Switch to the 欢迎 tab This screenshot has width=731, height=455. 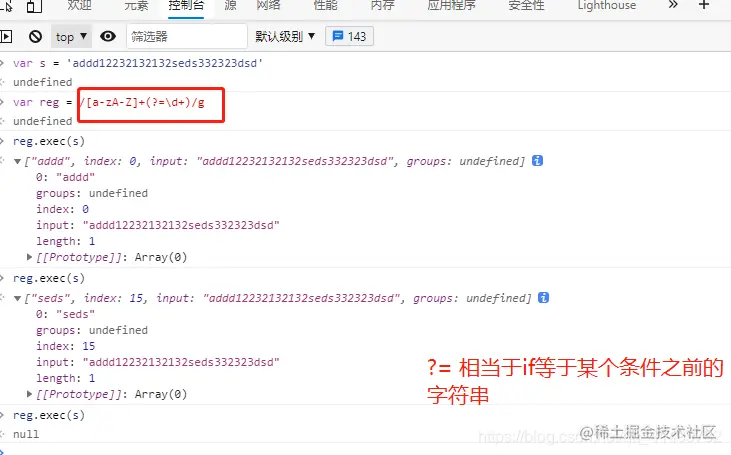[79, 6]
